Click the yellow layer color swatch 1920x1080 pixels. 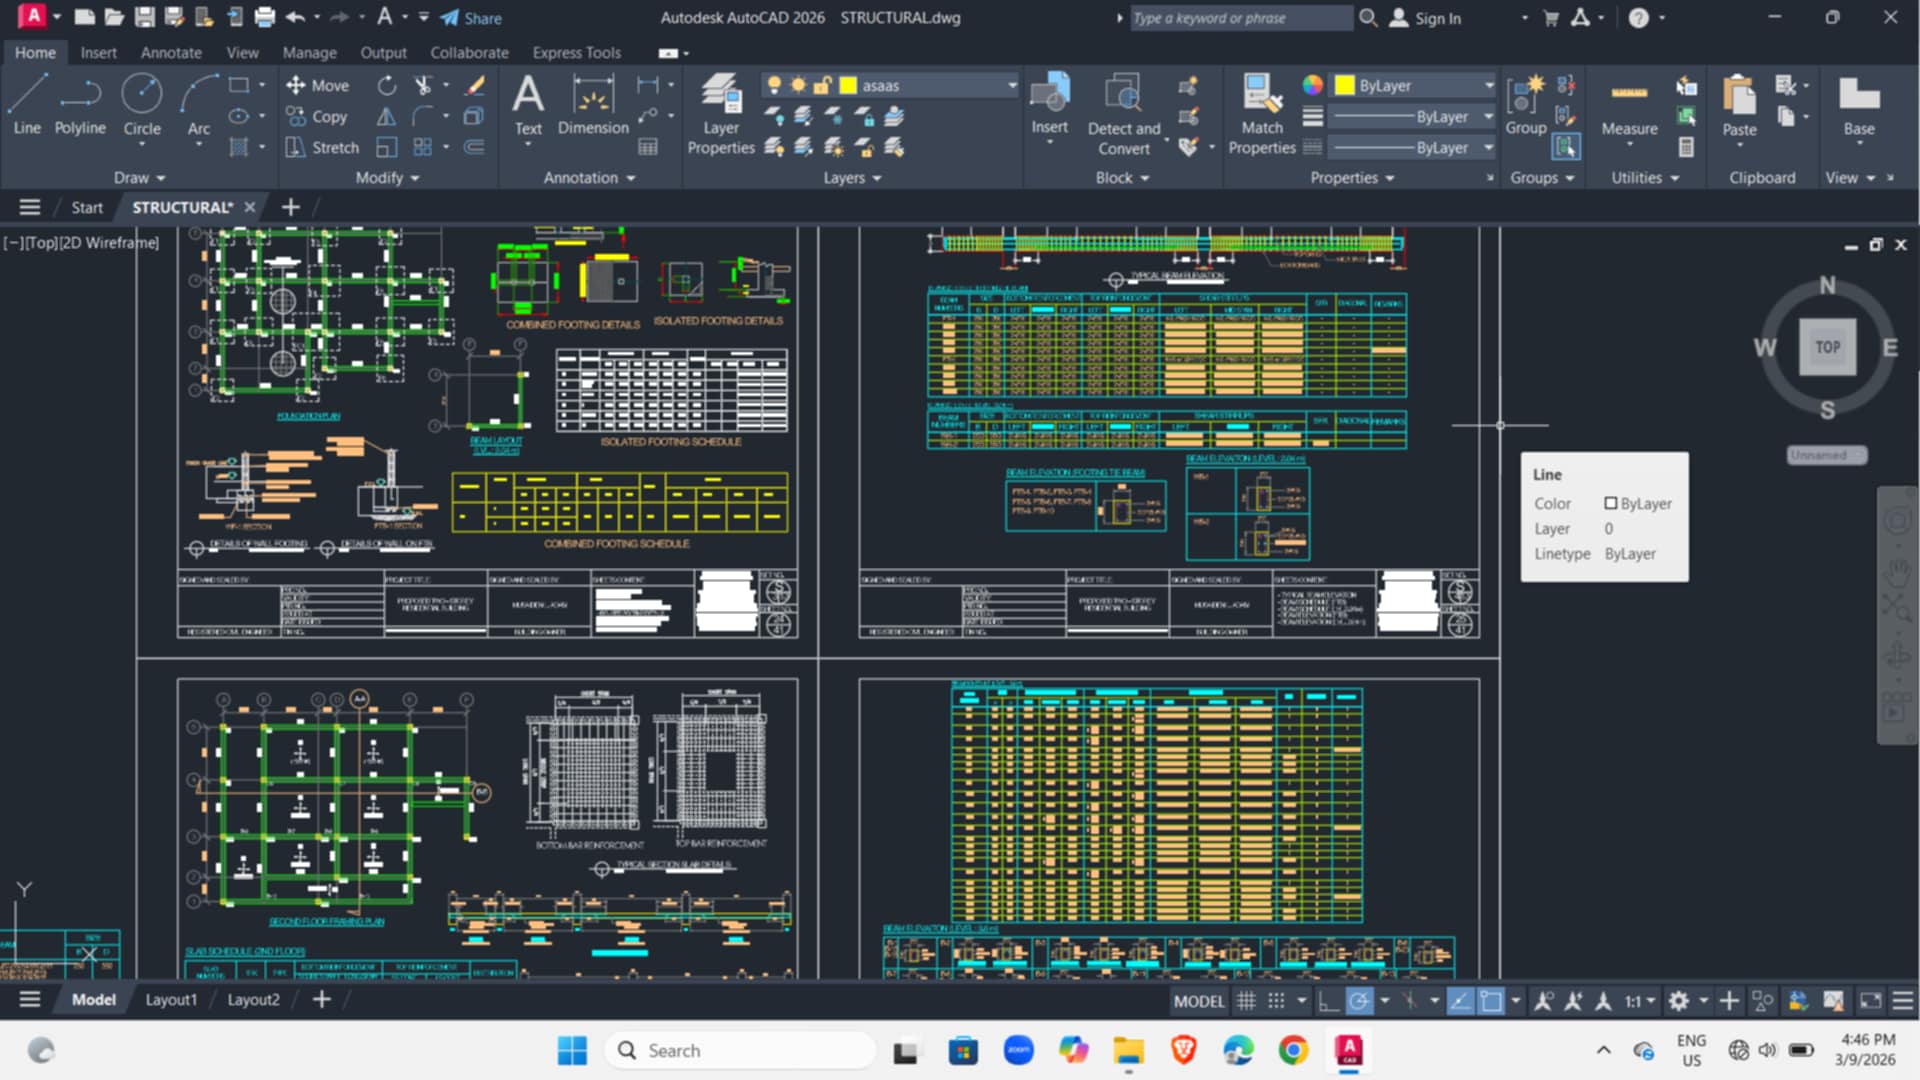[848, 85]
